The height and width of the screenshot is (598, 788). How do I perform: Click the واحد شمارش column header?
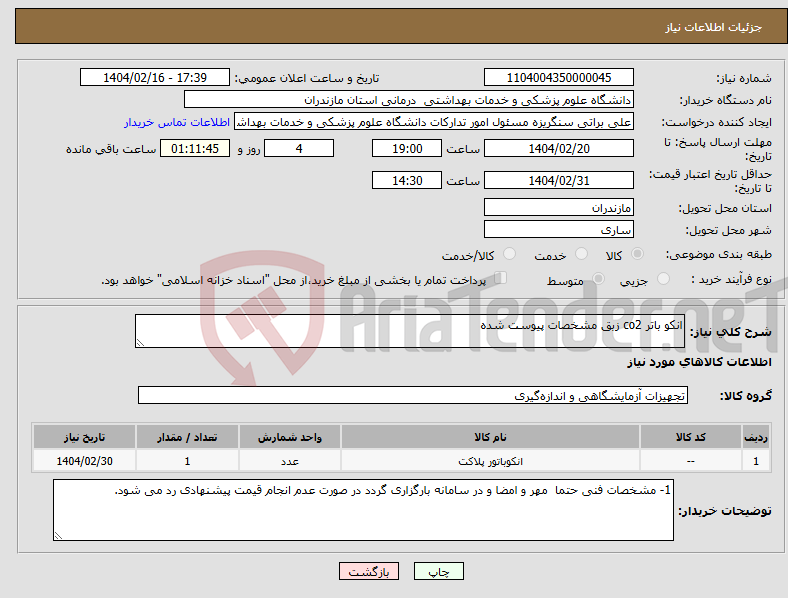(290, 437)
